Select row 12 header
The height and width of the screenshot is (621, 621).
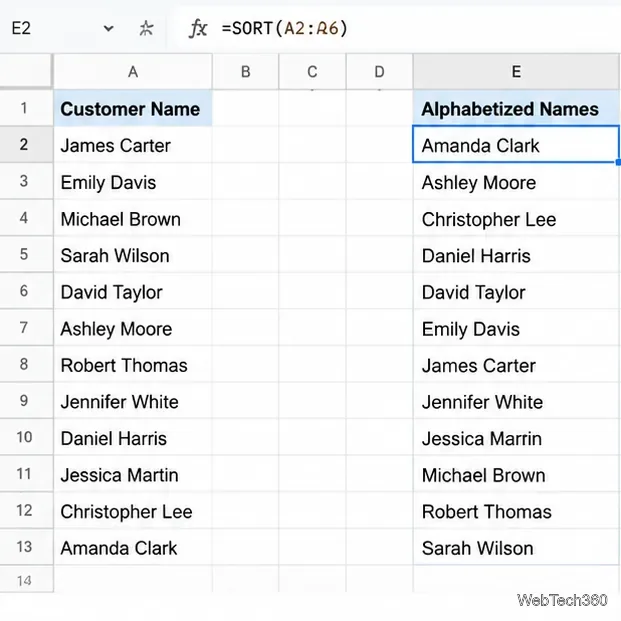(x=26, y=511)
